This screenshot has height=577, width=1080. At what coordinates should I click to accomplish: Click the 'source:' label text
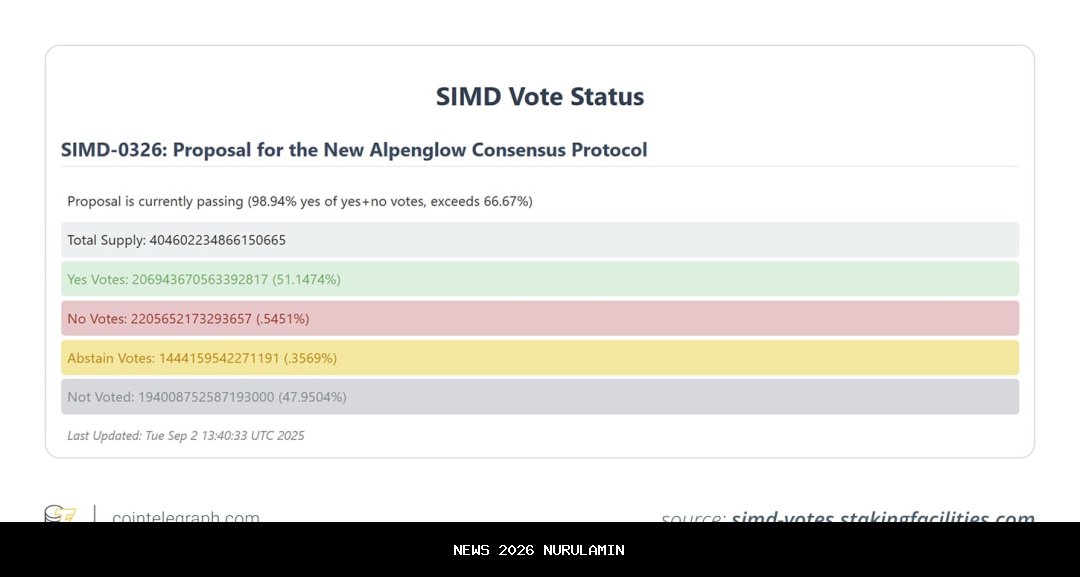point(693,518)
